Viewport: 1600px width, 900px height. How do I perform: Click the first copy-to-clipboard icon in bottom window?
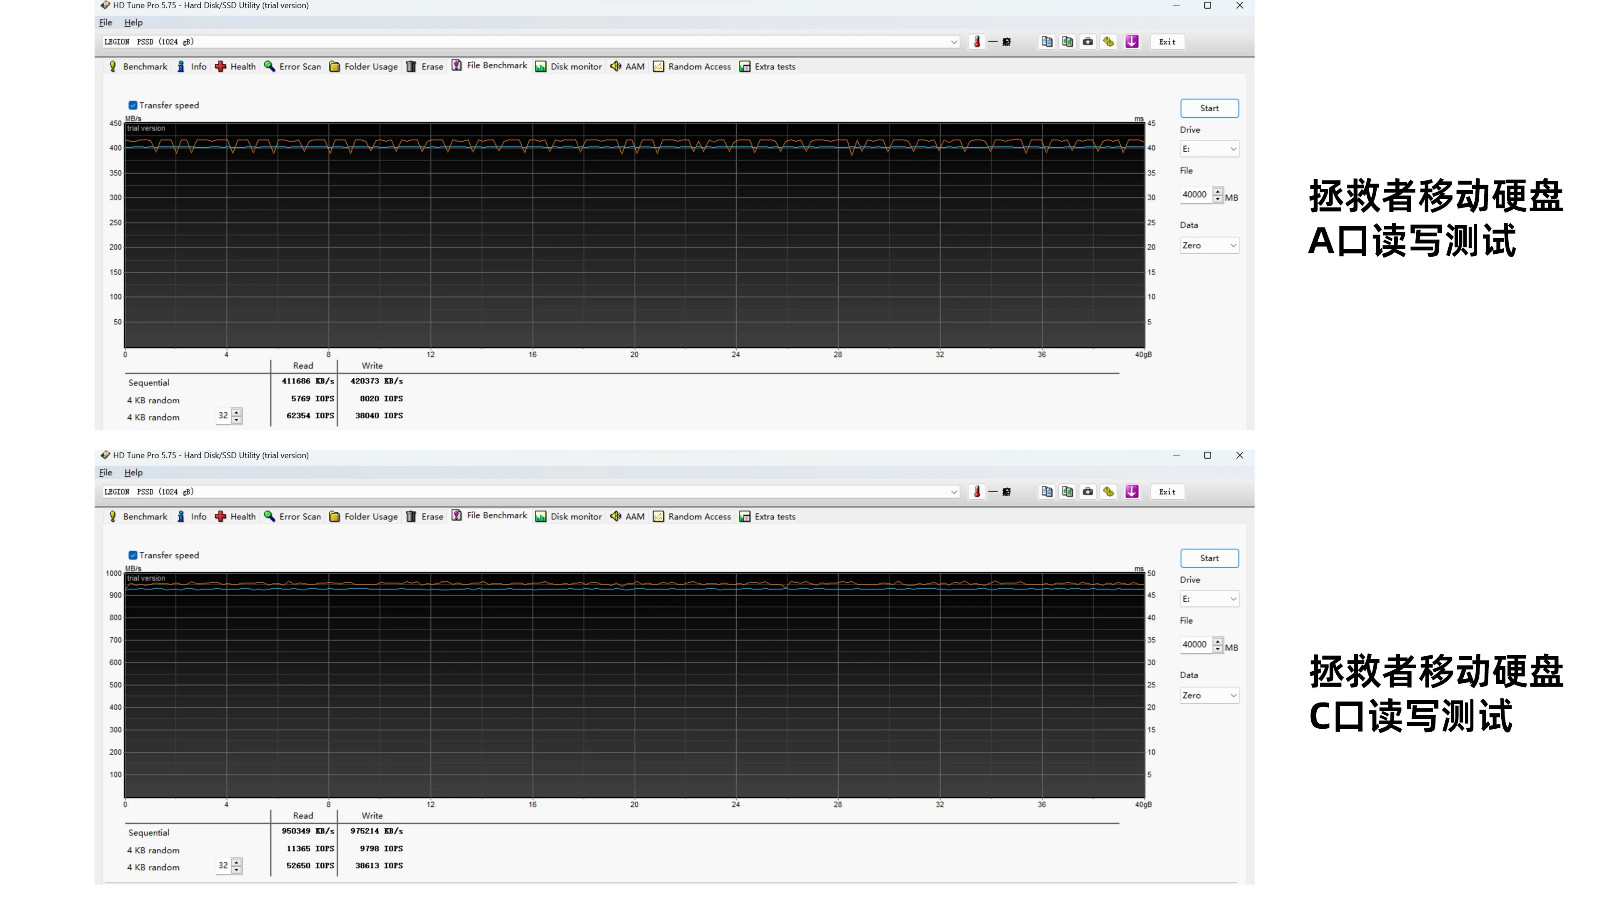click(1047, 492)
